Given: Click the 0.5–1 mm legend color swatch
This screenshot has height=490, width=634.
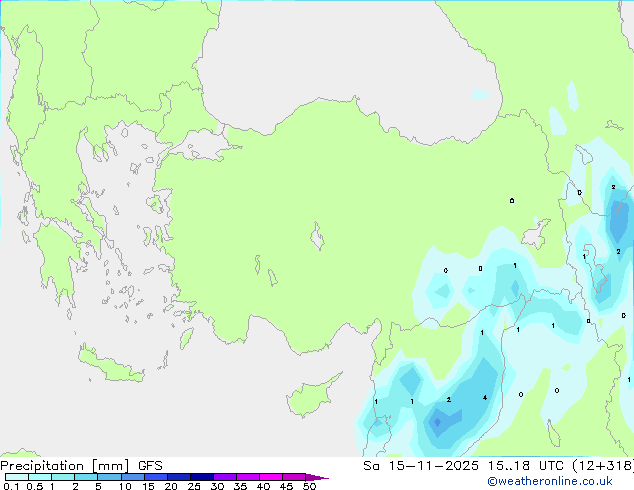Looking at the screenshot, I should point(40,477).
